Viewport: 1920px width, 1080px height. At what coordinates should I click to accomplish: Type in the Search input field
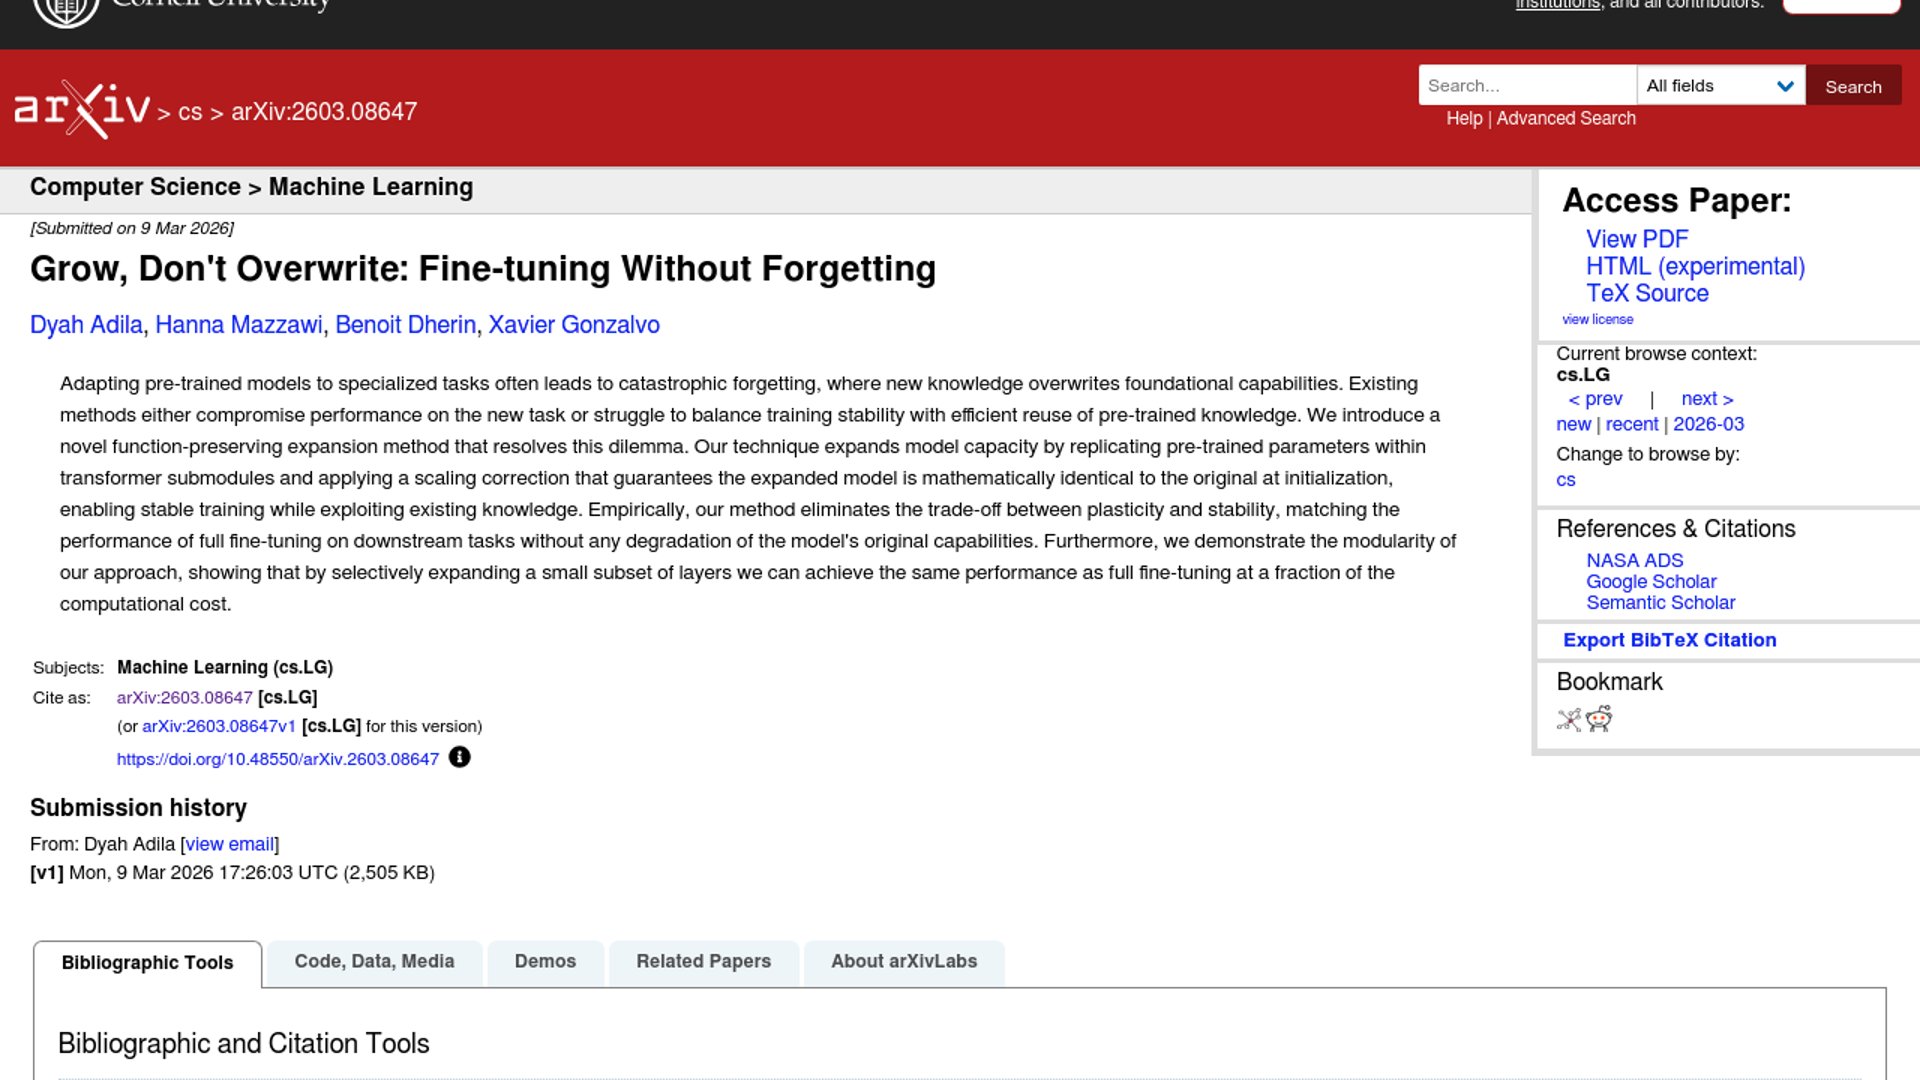(1526, 86)
